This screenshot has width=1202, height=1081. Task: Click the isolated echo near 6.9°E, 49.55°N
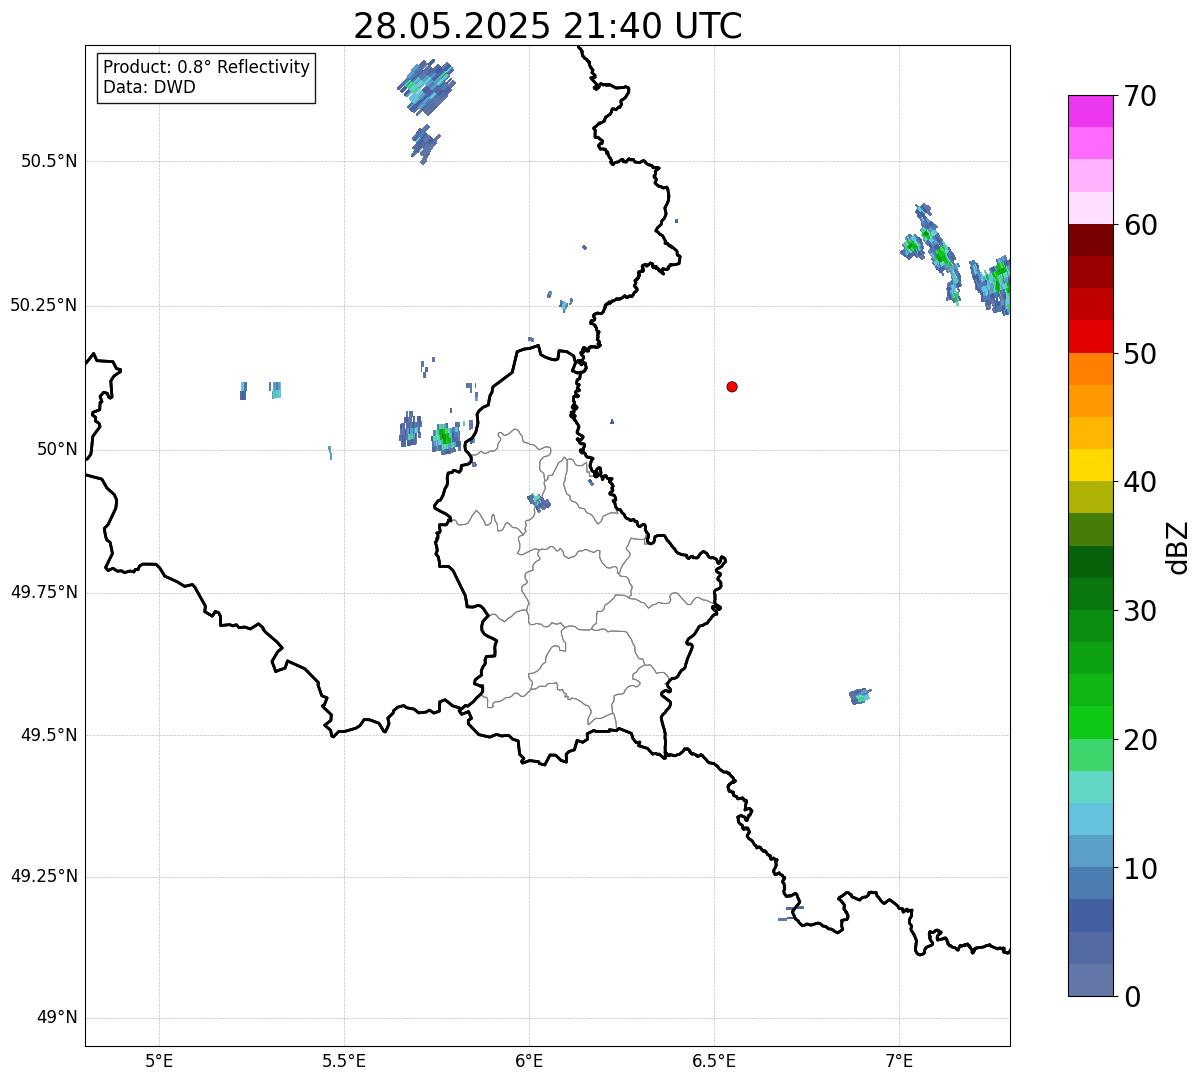(860, 696)
